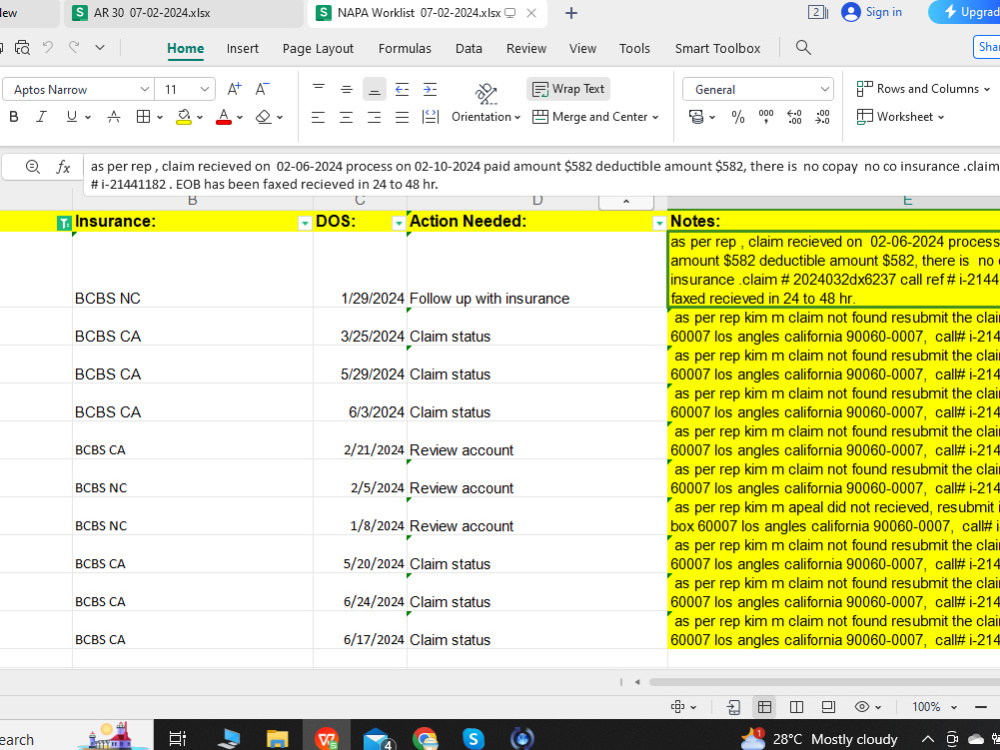Click the zoom out minus button

pos(981,707)
